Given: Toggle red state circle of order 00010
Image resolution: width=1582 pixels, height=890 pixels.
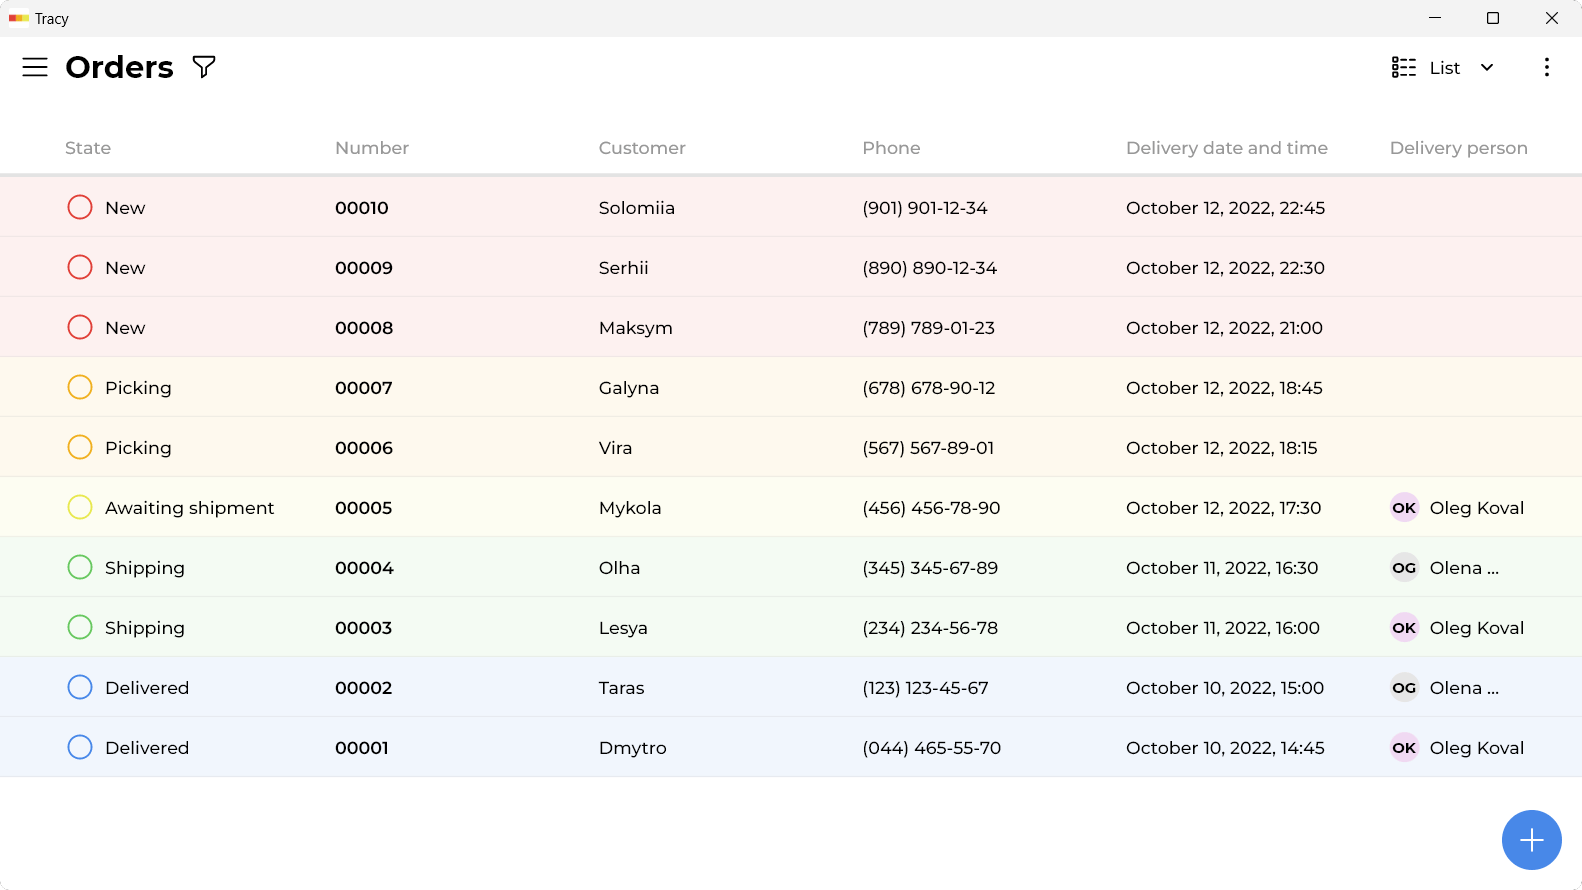Looking at the screenshot, I should click(x=80, y=207).
